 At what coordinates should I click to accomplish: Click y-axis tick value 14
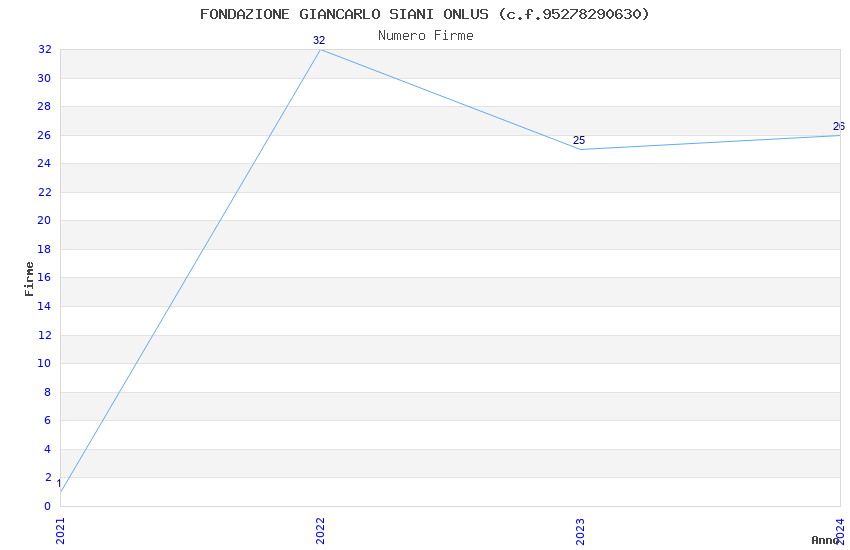(44, 306)
